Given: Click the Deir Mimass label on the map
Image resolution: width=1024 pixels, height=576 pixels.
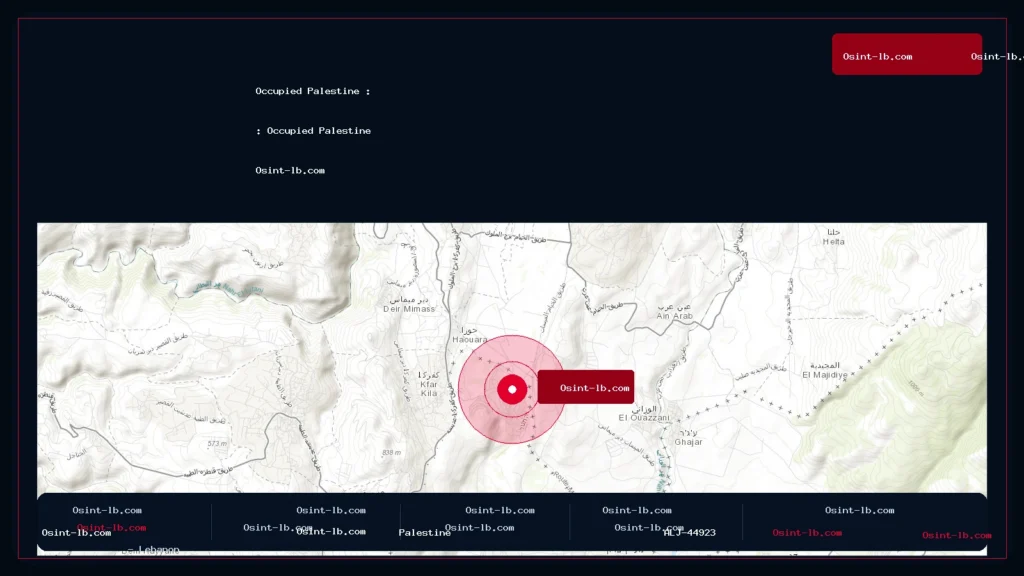Looking at the screenshot, I should pyautogui.click(x=409, y=305).
